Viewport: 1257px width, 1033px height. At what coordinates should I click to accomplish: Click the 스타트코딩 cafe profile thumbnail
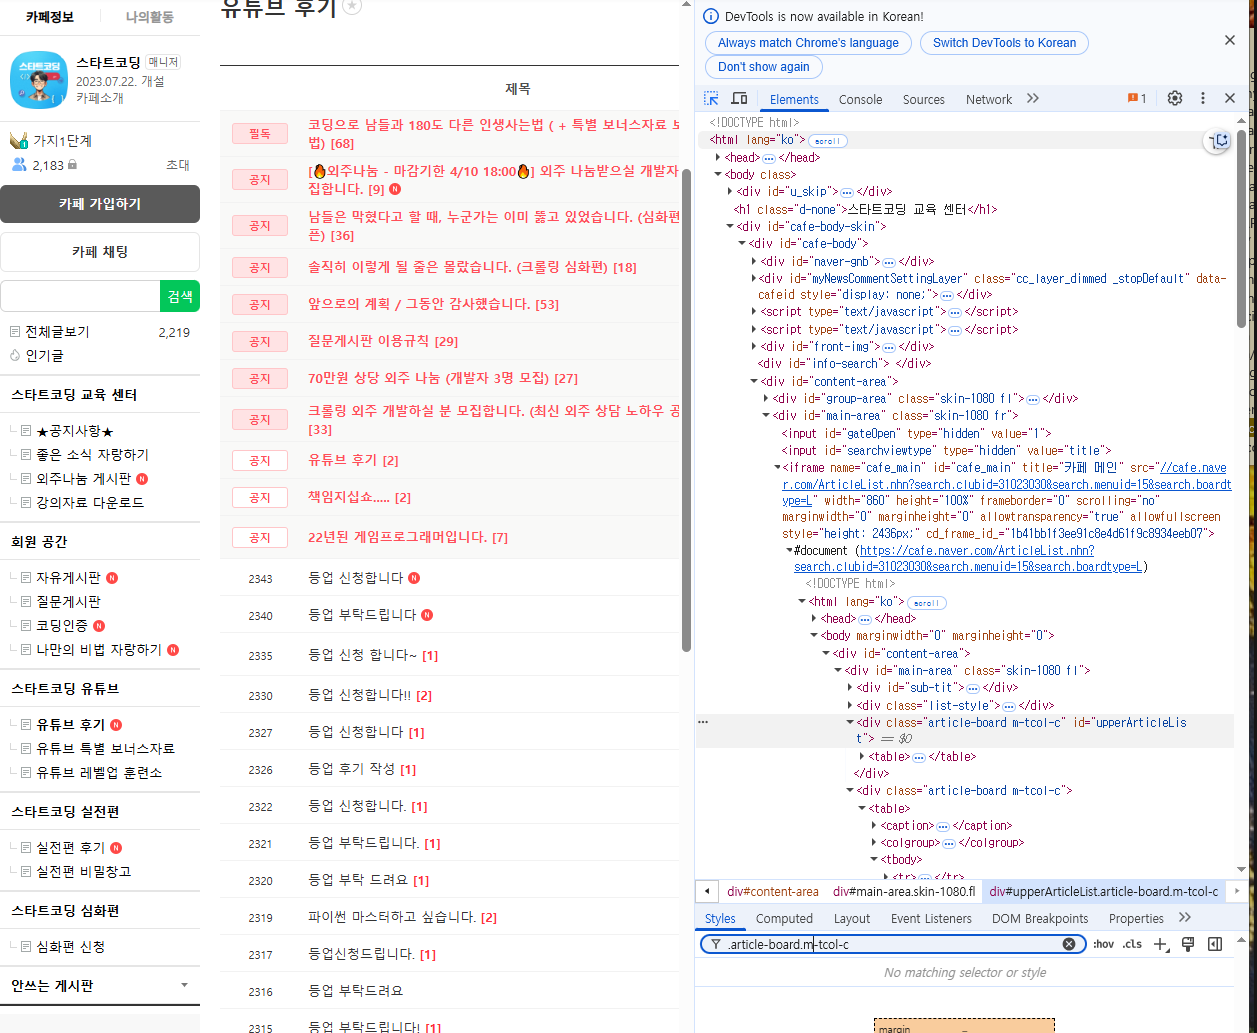pos(39,80)
